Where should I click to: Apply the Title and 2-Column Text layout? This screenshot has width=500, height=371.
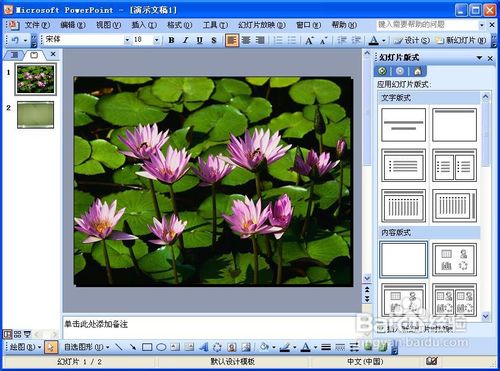(x=454, y=165)
